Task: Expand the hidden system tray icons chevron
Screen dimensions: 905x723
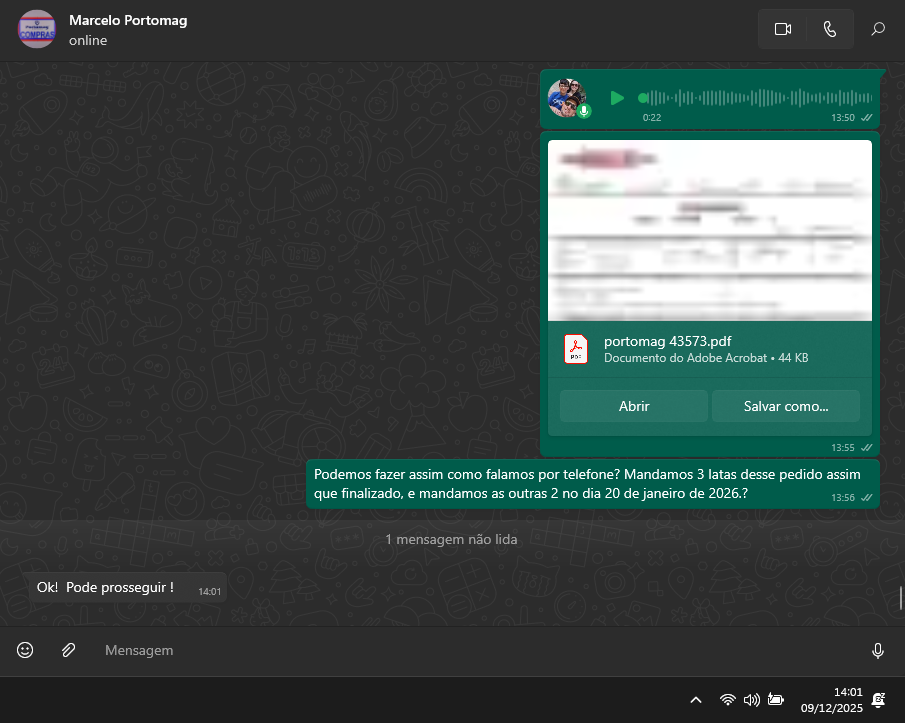Action: (x=696, y=700)
